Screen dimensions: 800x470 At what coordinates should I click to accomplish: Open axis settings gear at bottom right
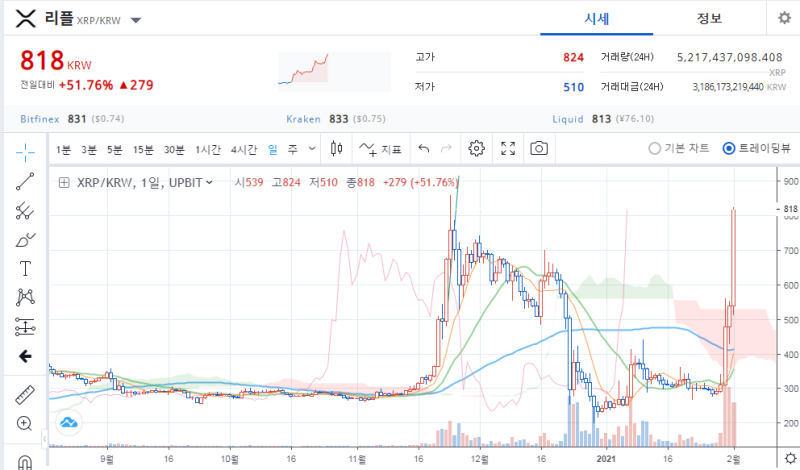[790, 458]
